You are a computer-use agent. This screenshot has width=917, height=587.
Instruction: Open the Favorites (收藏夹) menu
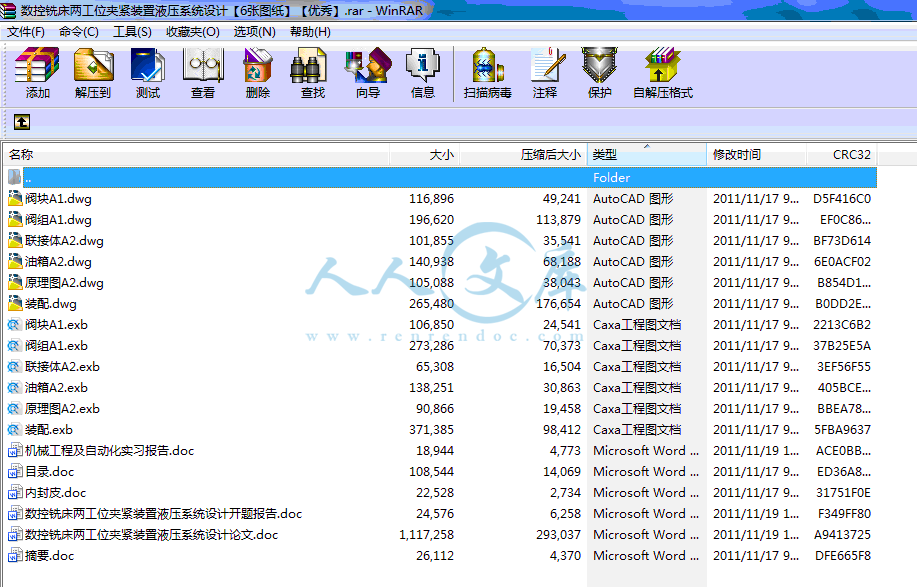click(x=192, y=32)
